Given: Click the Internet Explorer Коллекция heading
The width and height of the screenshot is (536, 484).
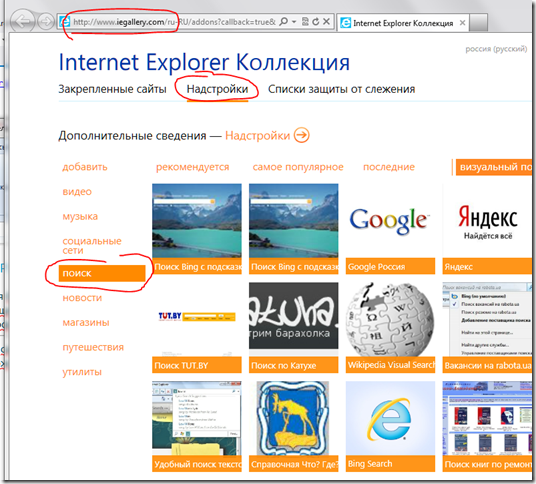Looking at the screenshot, I should [204, 62].
